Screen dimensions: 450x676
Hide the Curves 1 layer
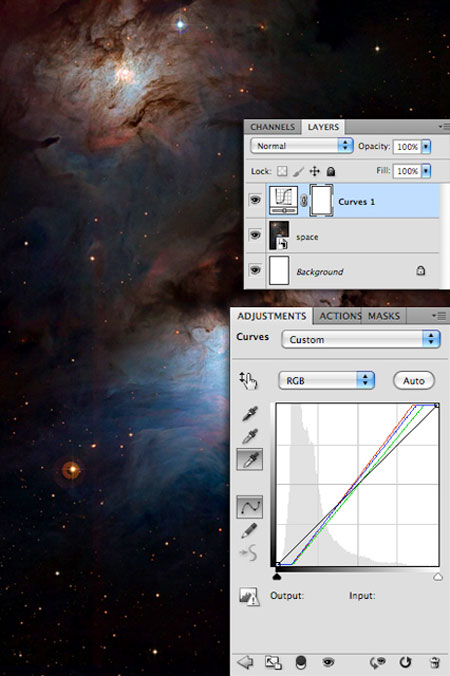(255, 200)
